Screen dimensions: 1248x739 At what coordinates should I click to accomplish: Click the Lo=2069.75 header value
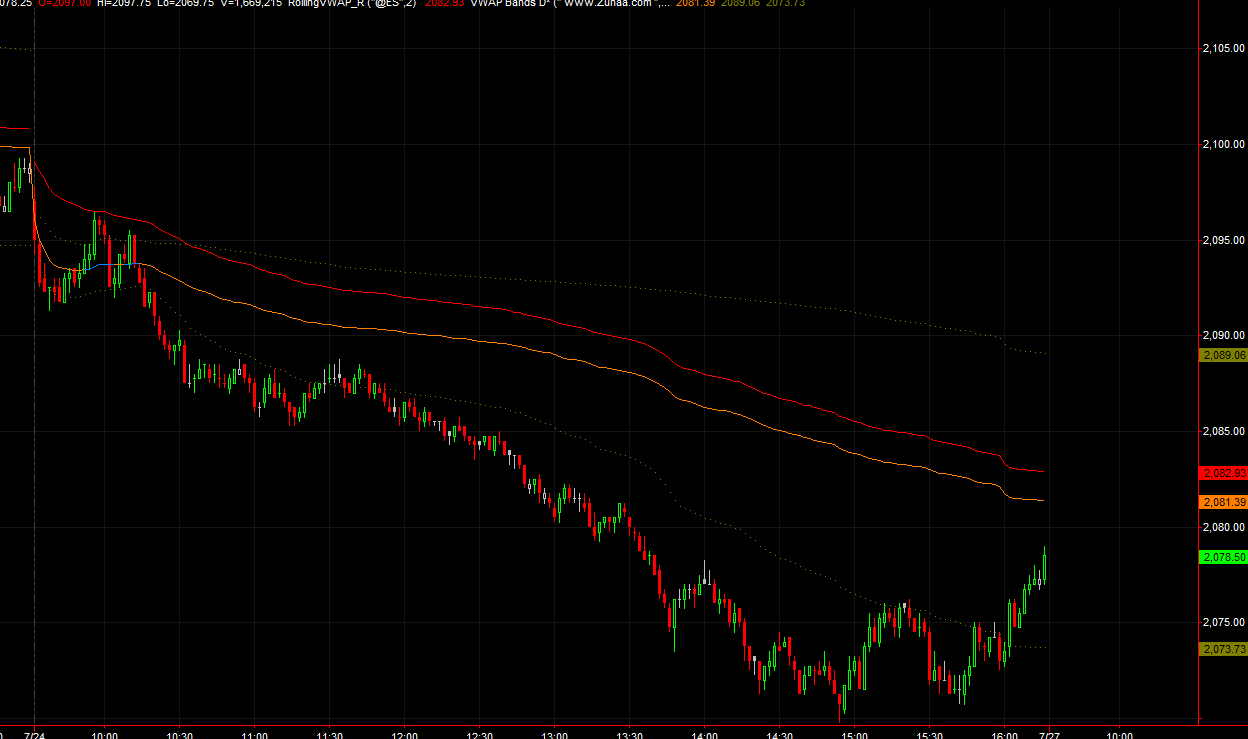[186, 3]
